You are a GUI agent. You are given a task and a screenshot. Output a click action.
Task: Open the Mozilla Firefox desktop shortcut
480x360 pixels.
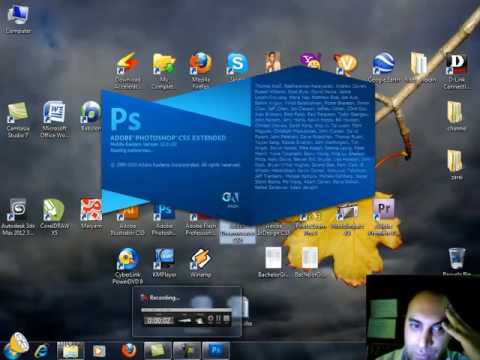point(200,70)
